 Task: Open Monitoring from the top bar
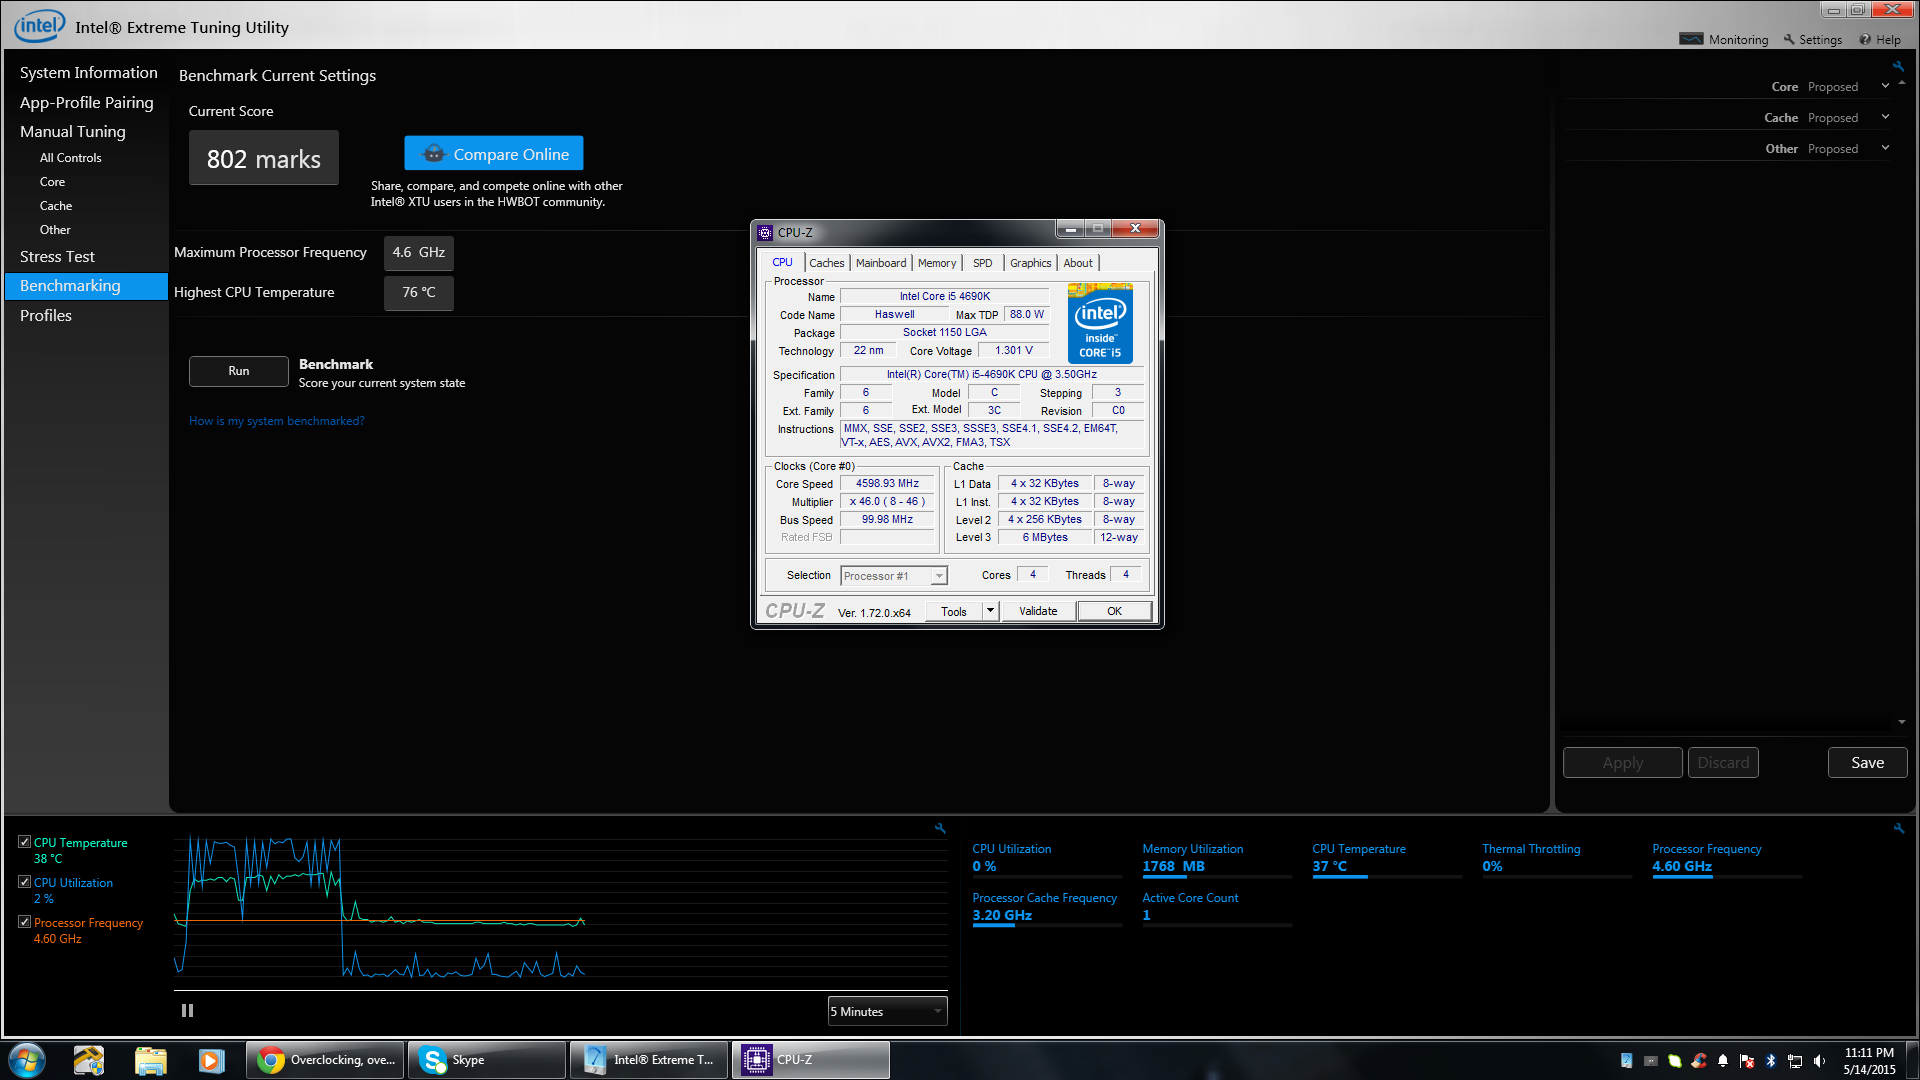coord(1725,40)
